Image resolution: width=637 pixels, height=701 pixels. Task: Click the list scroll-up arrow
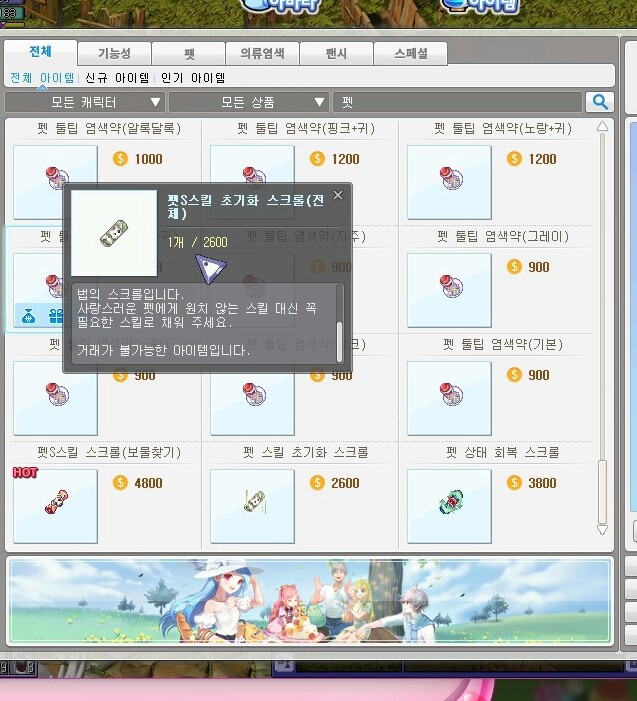602,126
